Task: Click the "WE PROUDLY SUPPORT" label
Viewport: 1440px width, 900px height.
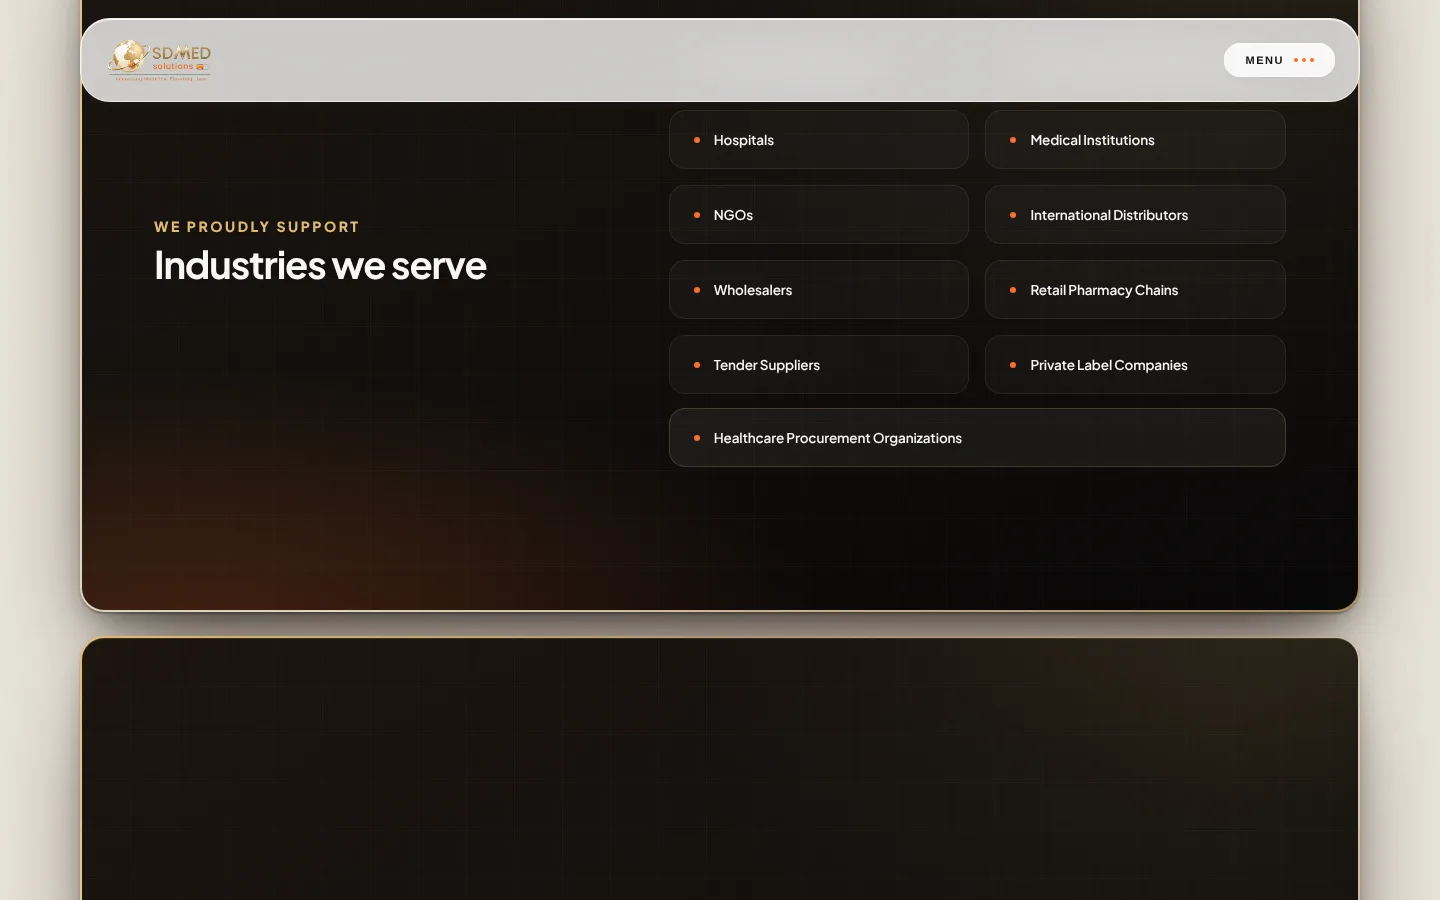Action: (256, 227)
